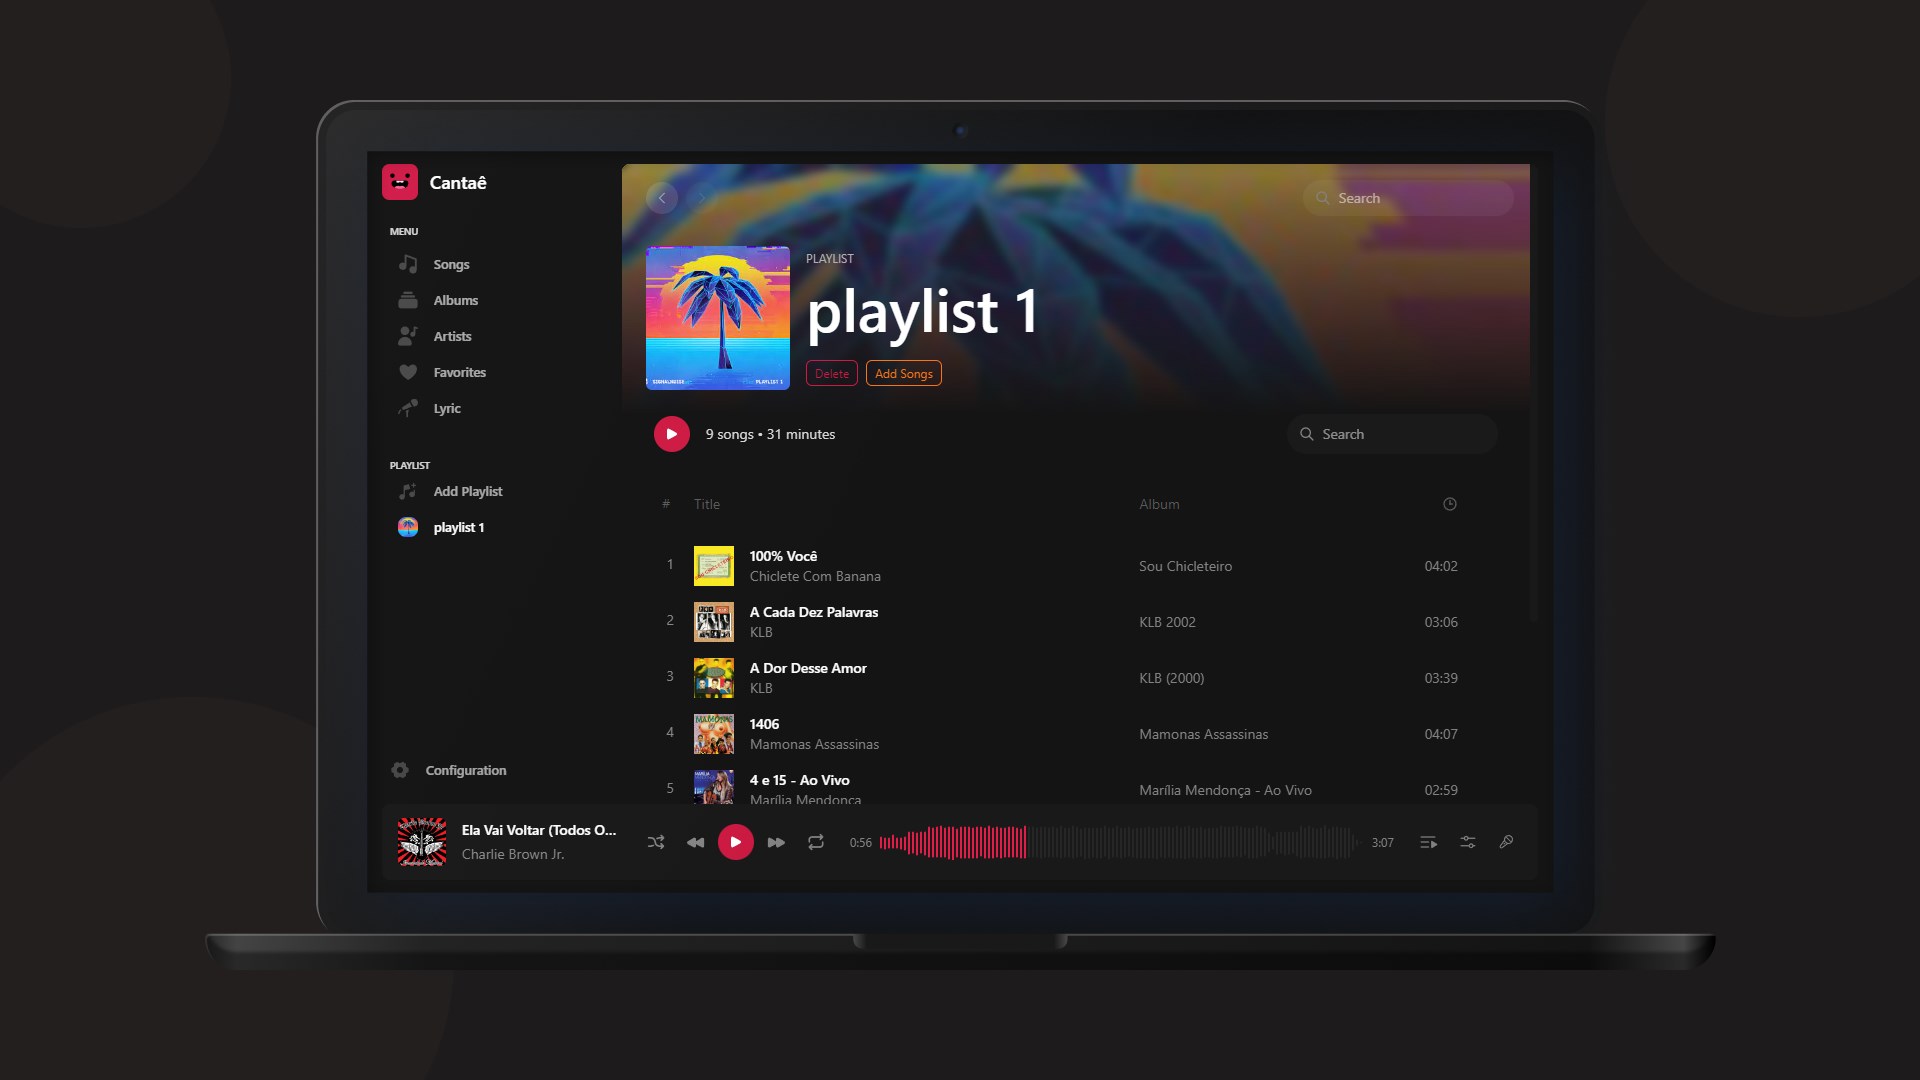Screen dimensions: 1920x1080
Task: Select song "A Cada Dez Palavras"
Action: pyautogui.click(x=813, y=612)
